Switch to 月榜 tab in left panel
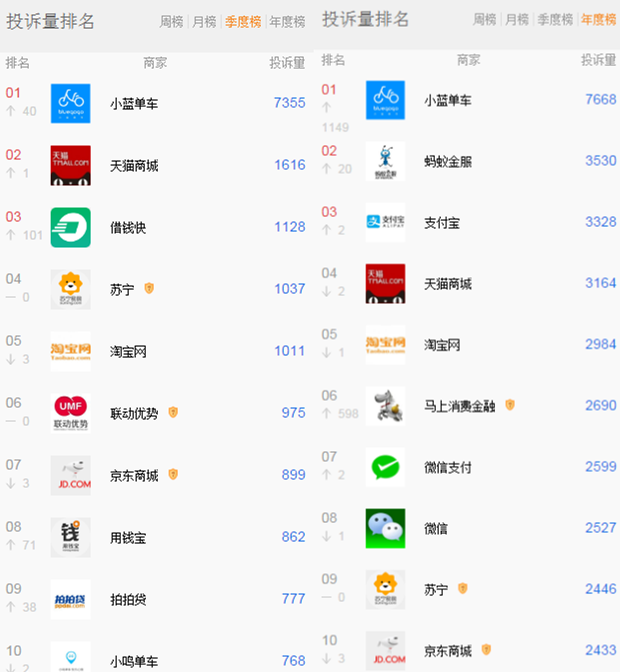 click(x=204, y=21)
